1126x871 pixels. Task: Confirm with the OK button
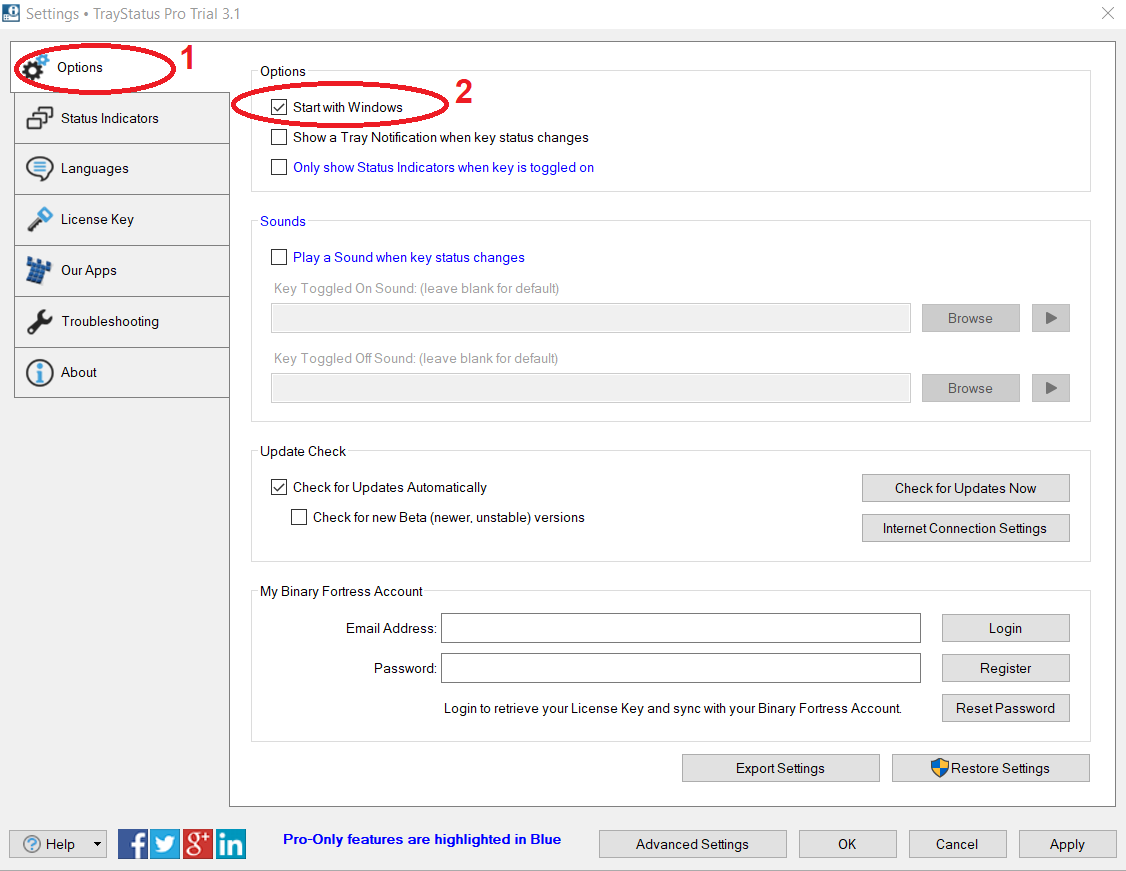pyautogui.click(x=847, y=844)
